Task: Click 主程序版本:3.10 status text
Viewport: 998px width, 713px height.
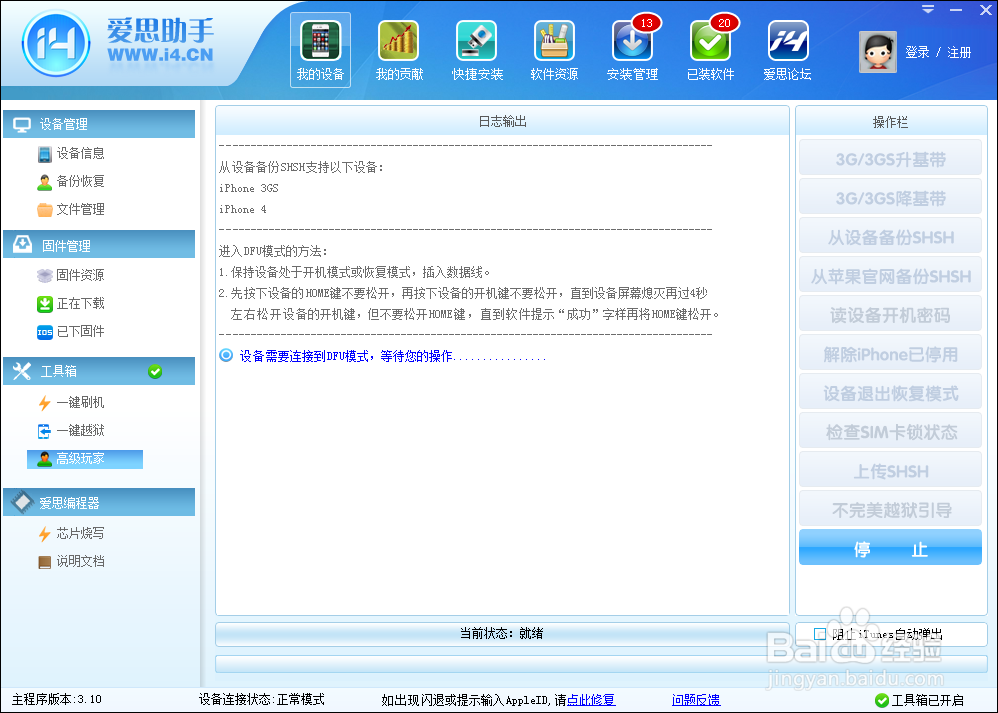Action: click(x=57, y=700)
